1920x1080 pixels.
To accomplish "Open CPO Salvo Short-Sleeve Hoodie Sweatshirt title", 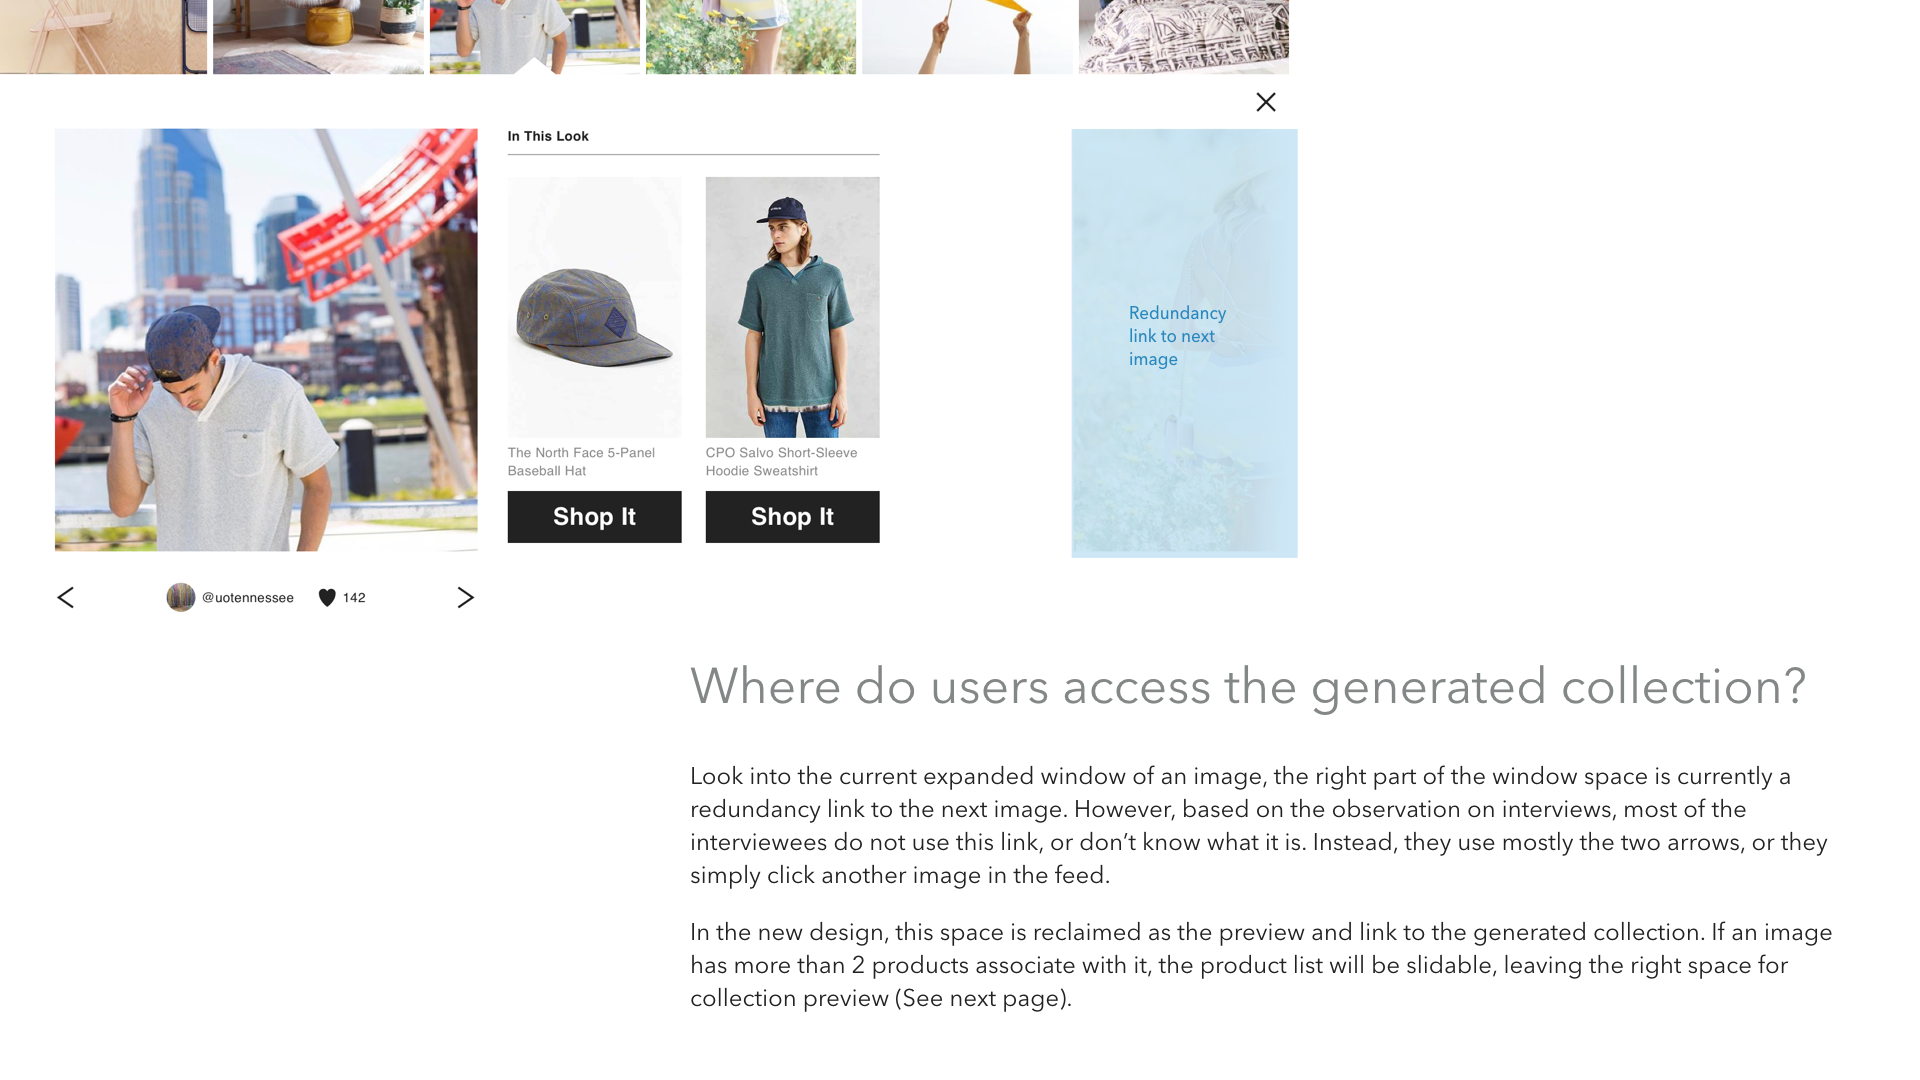I will [x=781, y=462].
